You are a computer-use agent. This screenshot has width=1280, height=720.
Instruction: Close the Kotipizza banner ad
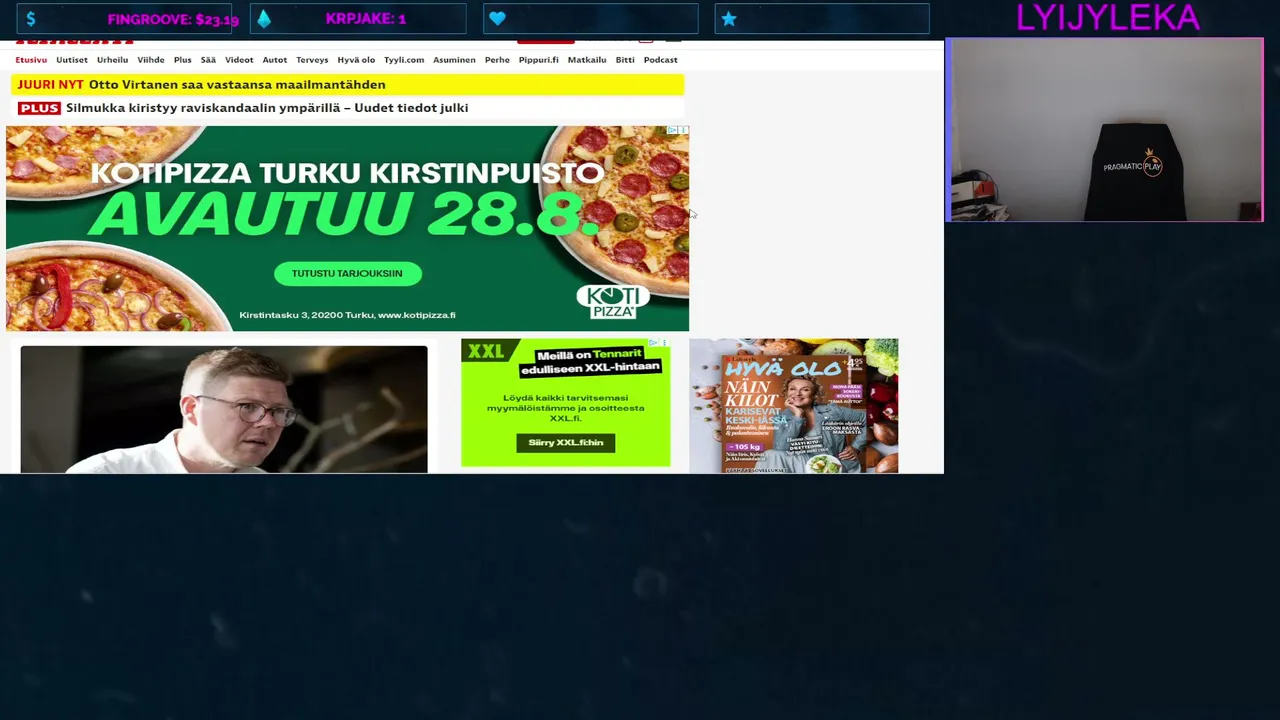tap(684, 130)
